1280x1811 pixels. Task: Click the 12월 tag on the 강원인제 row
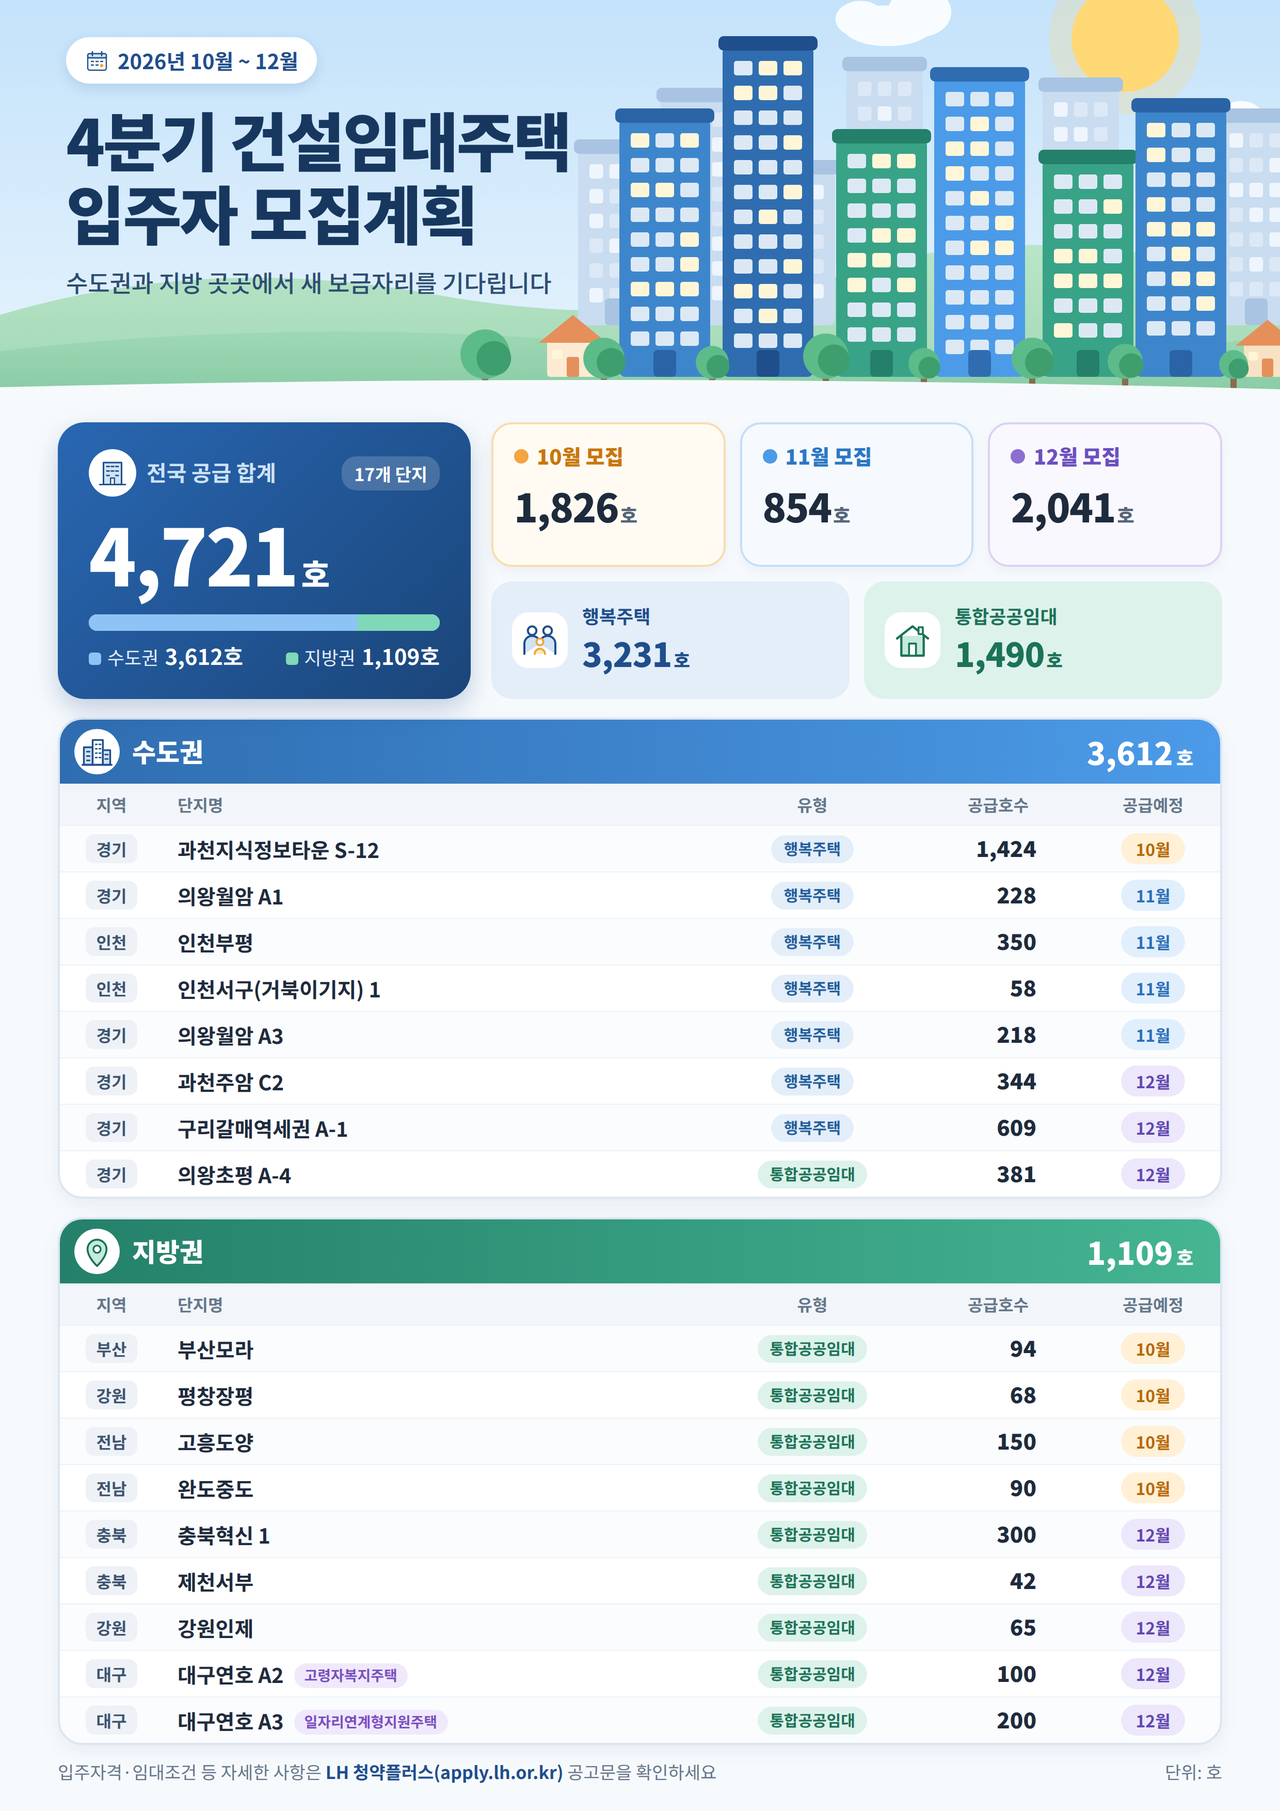[1153, 1628]
